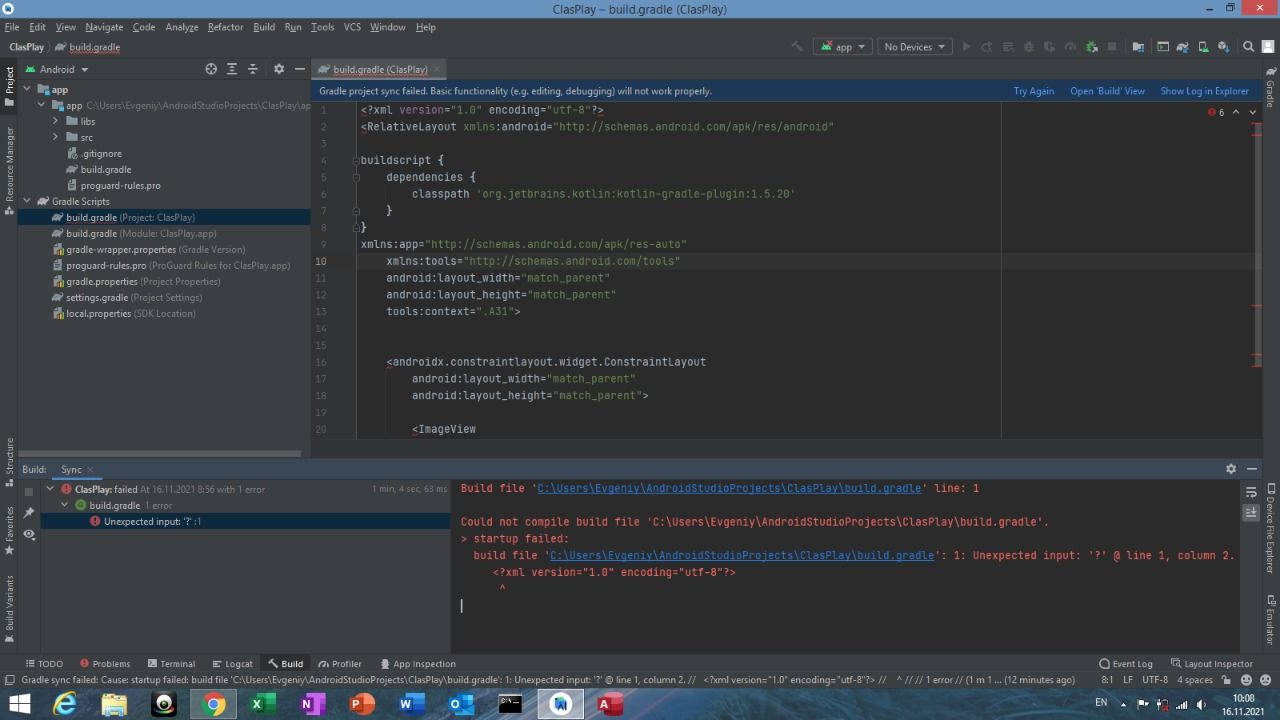The height and width of the screenshot is (720, 1280).
Task: Click the user account avatar icon
Action: [1268, 47]
